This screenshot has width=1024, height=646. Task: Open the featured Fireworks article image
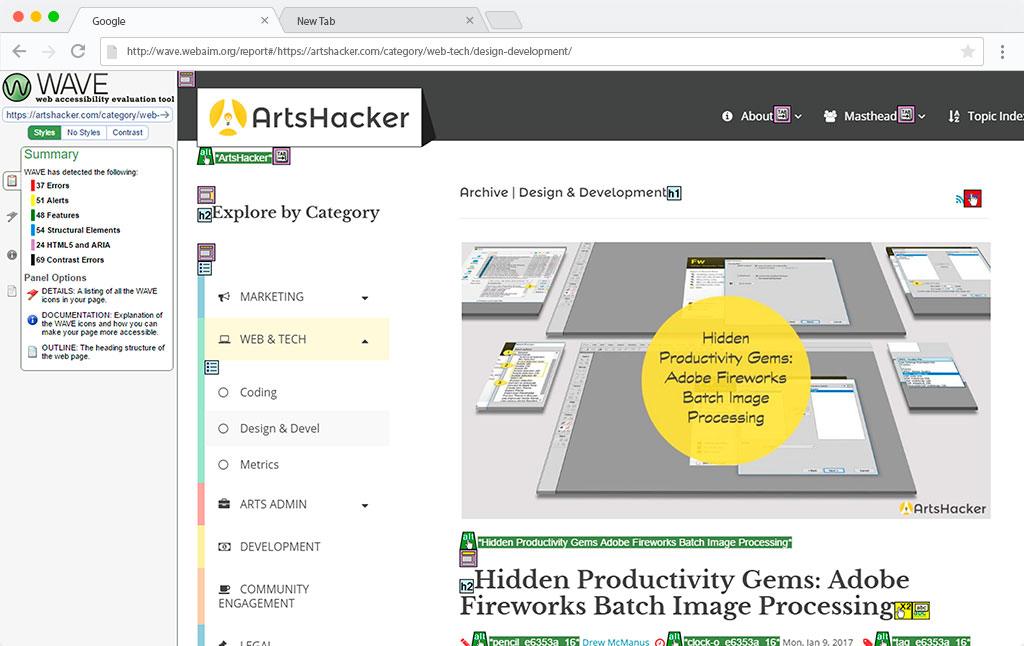coord(726,381)
